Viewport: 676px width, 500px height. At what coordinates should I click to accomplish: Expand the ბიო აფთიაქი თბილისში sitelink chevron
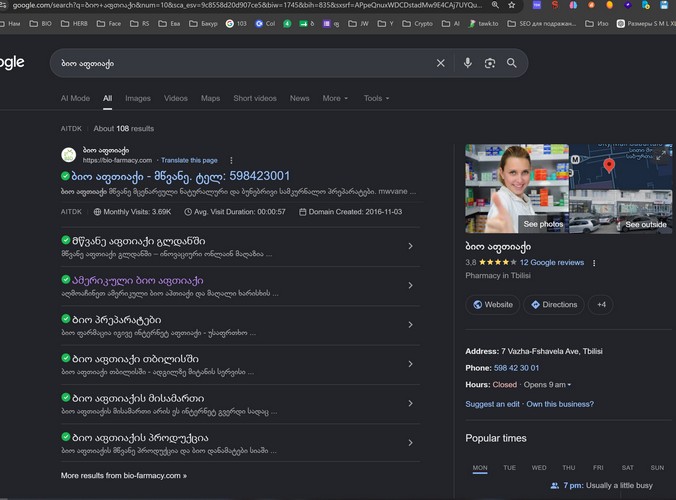tap(410, 364)
